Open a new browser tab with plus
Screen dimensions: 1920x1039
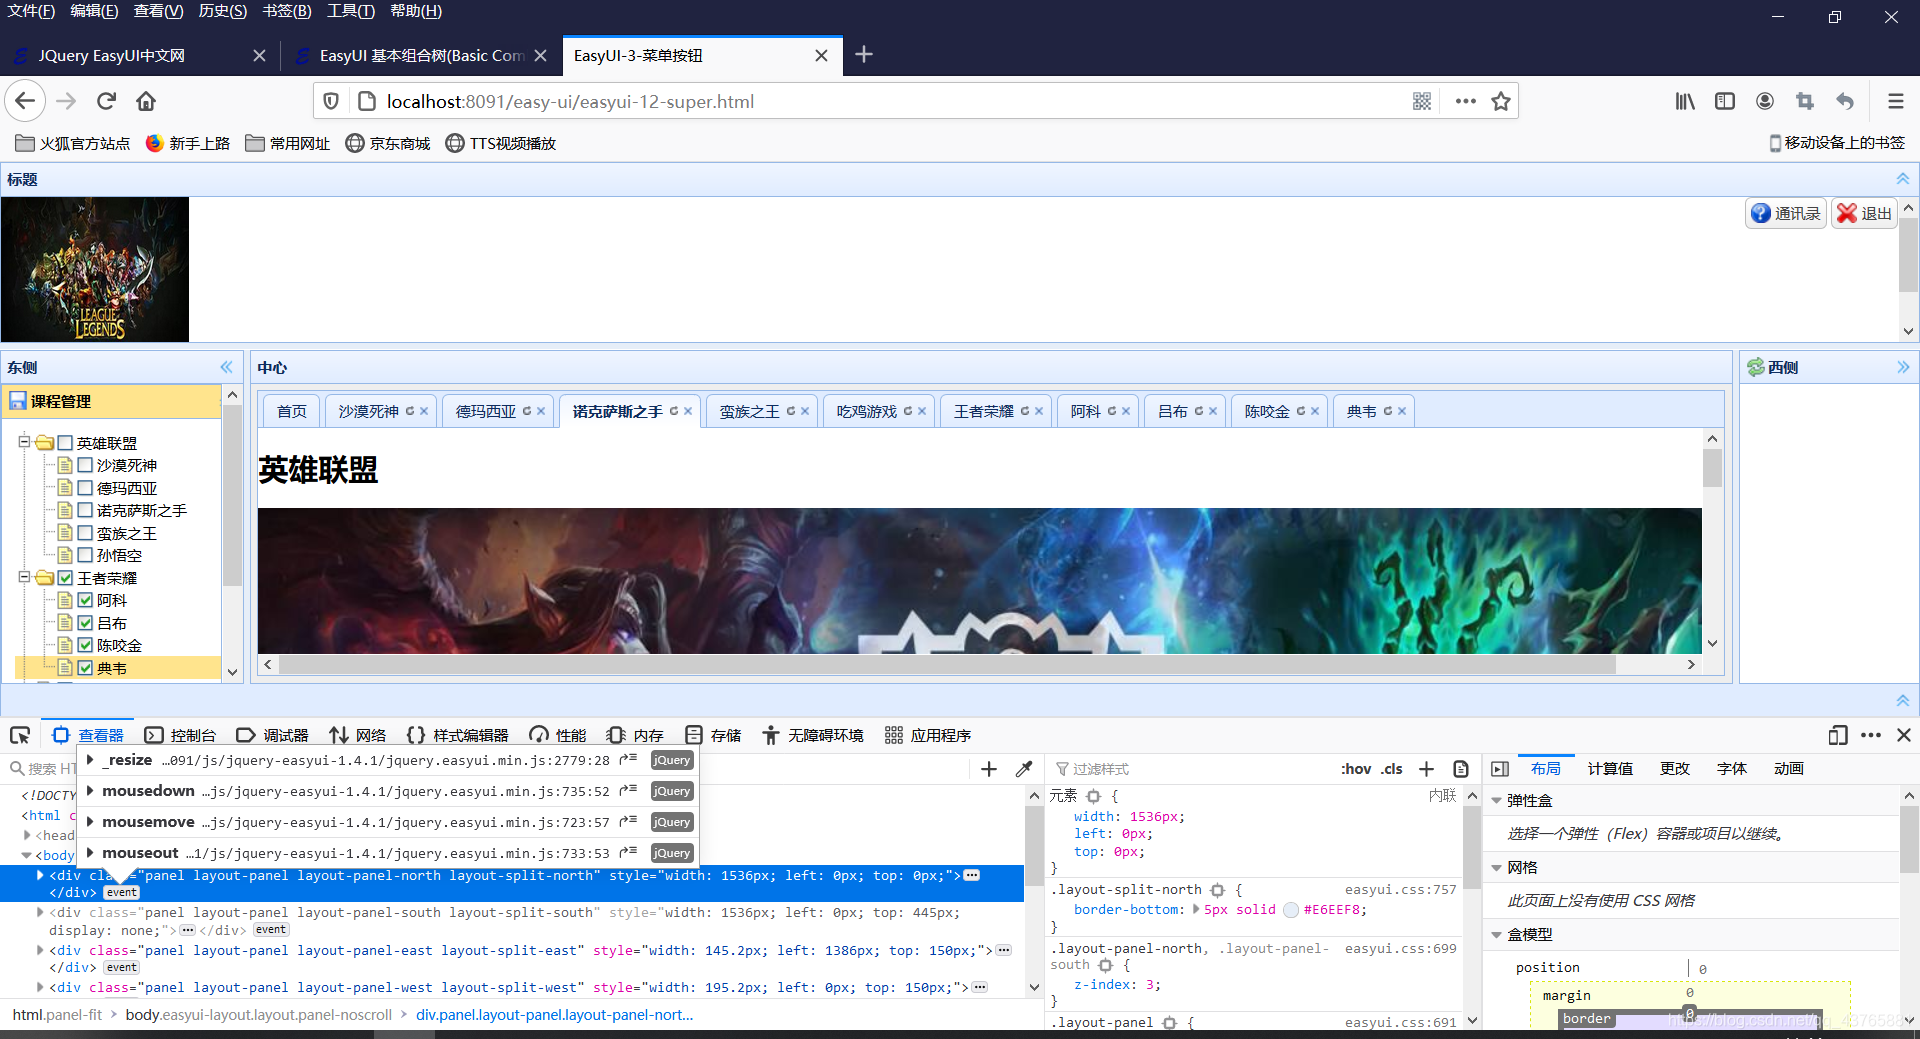(x=864, y=55)
